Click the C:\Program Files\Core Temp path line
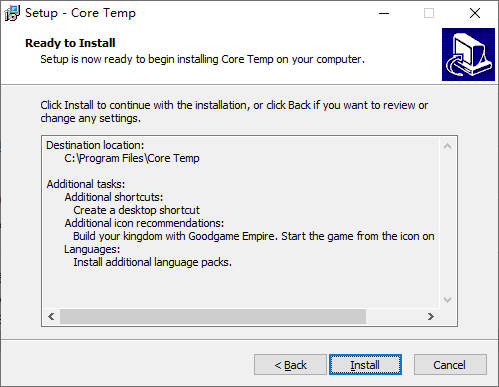 click(132, 158)
